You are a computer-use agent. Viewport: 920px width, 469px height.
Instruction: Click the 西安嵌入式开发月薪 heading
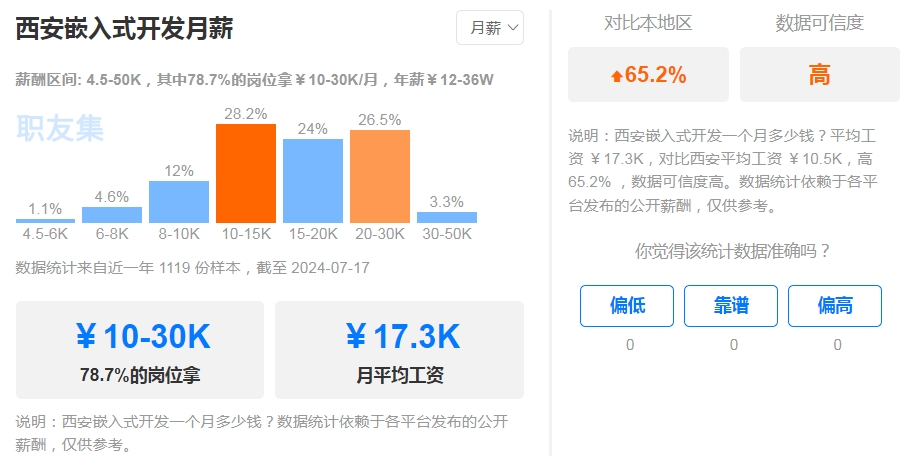(x=125, y=29)
